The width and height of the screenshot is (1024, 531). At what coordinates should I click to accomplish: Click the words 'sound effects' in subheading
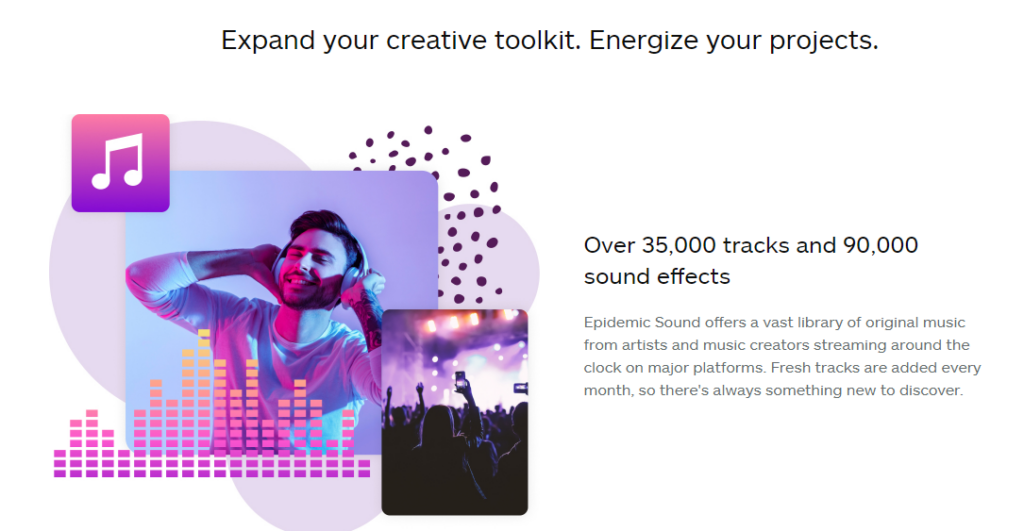point(657,277)
